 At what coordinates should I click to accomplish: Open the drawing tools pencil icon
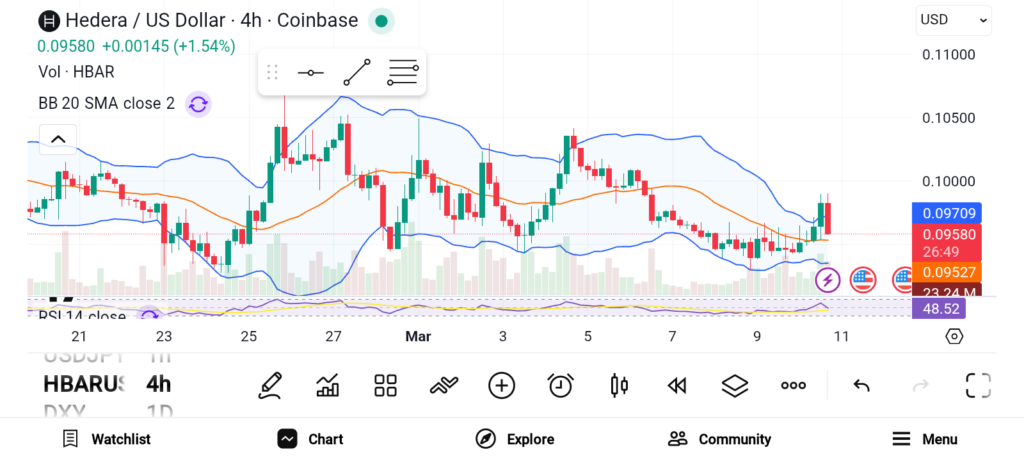[269, 385]
